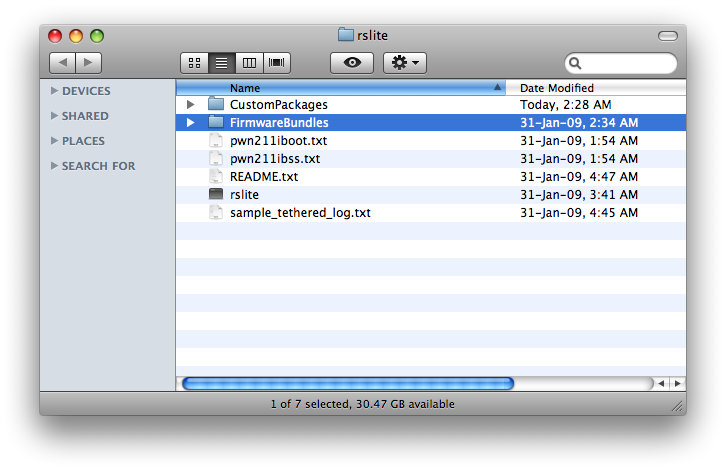This screenshot has width=726, height=470.
Task: Open the Action gear dropdown menu
Action: tap(405, 63)
